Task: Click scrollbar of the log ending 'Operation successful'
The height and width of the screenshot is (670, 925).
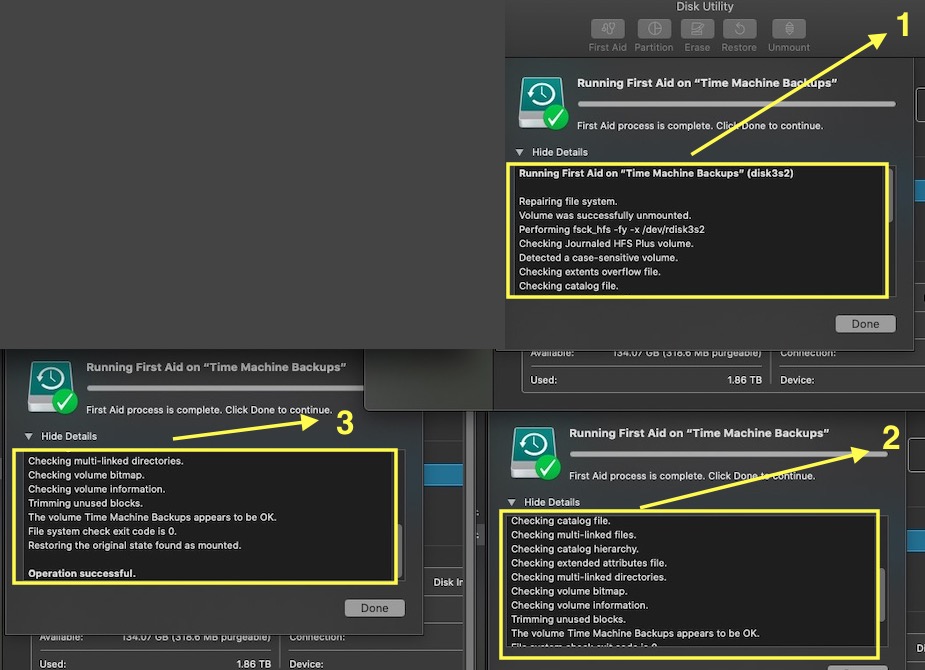Action: [401, 550]
